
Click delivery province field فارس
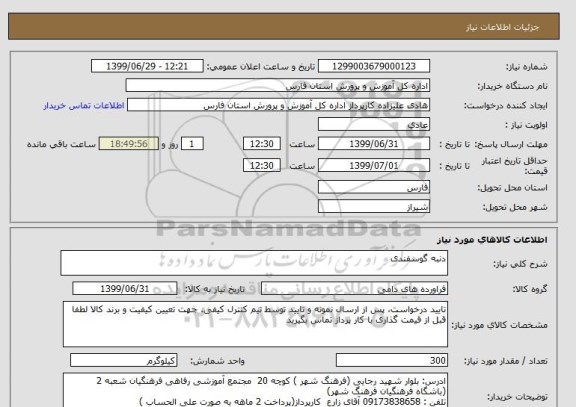point(374,187)
